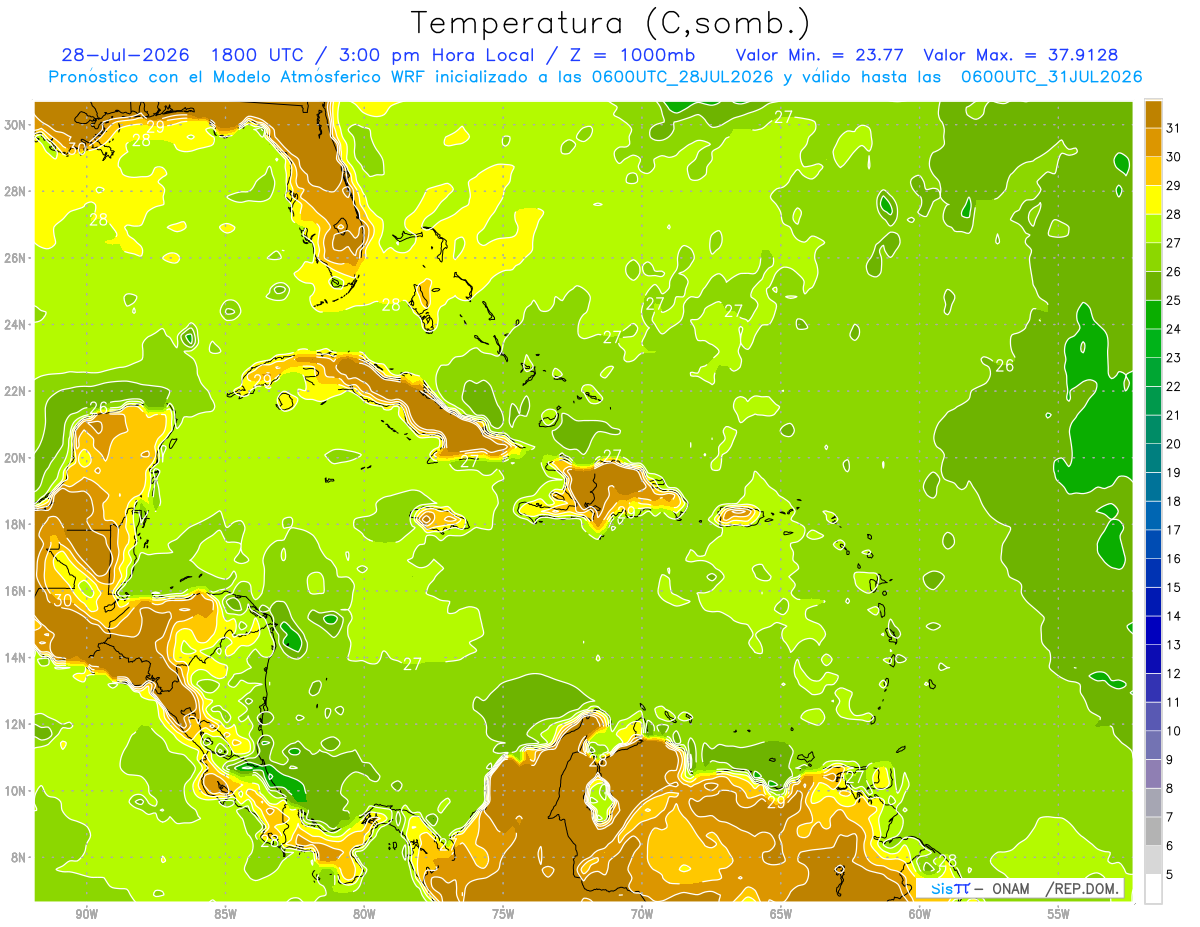Viewport: 1200px width, 927px height.
Task: Select the "0600UTC_31JUL2026" valid-until time
Action: 1051,77
